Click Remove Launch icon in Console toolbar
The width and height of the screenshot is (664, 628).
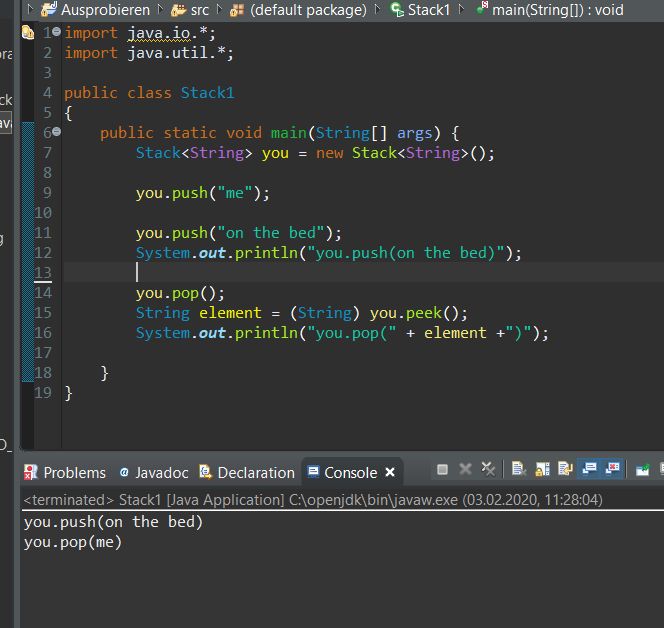(x=465, y=469)
